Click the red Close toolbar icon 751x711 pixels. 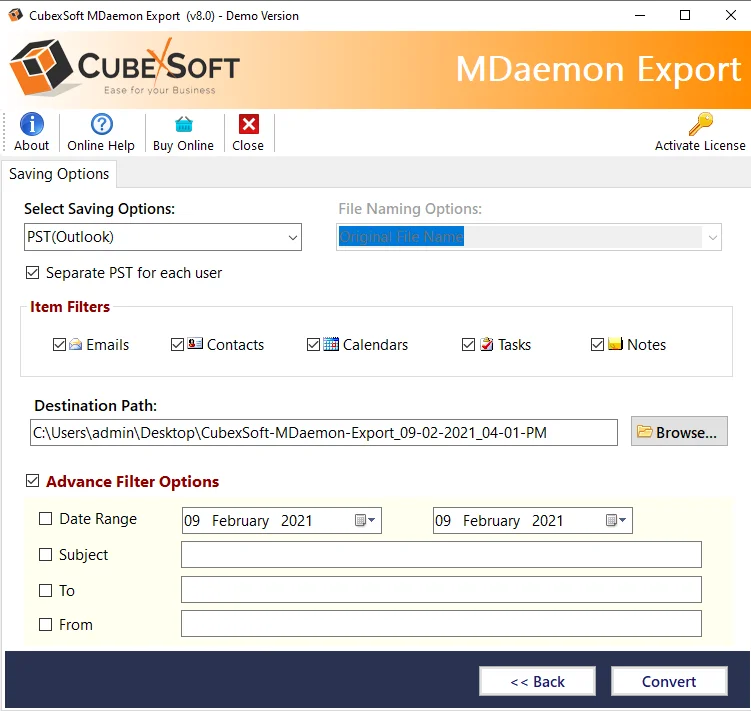(248, 125)
